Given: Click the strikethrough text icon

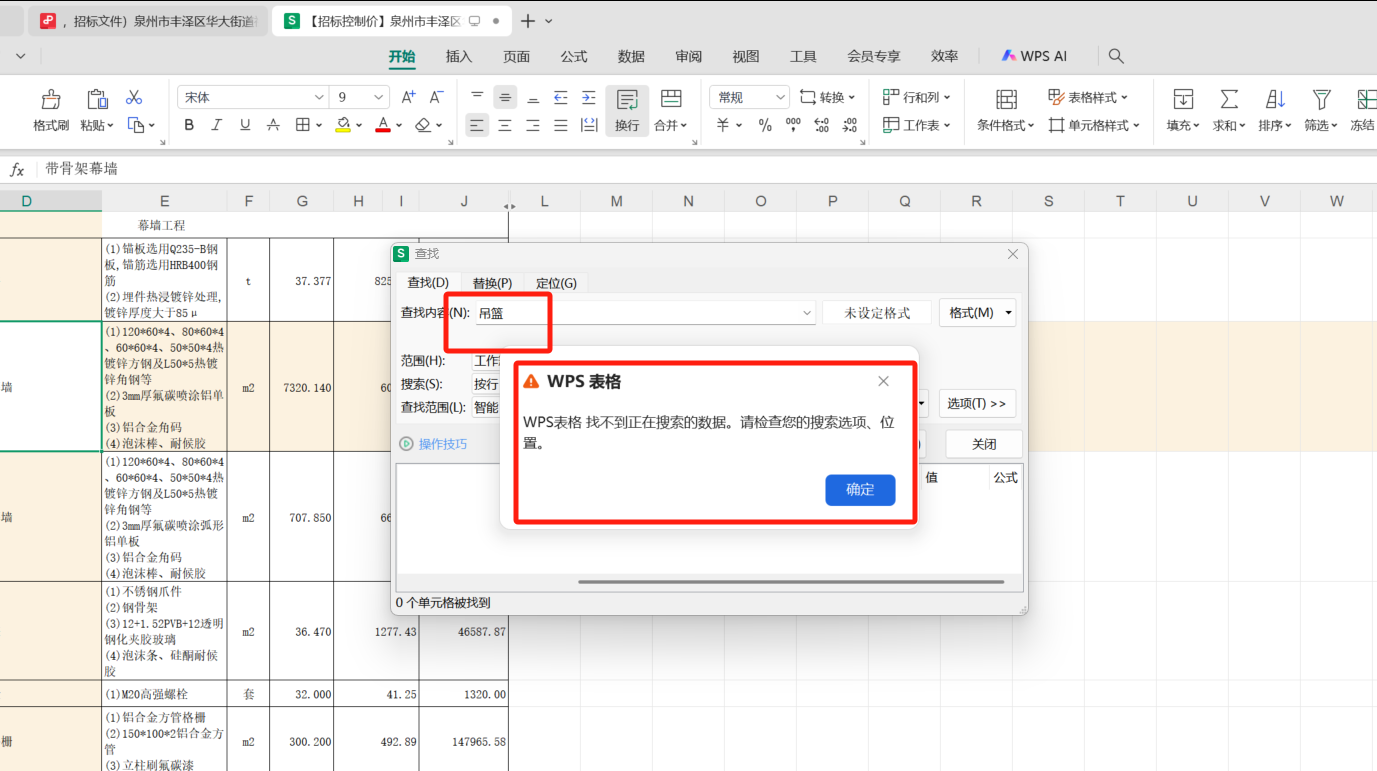Looking at the screenshot, I should click(273, 125).
